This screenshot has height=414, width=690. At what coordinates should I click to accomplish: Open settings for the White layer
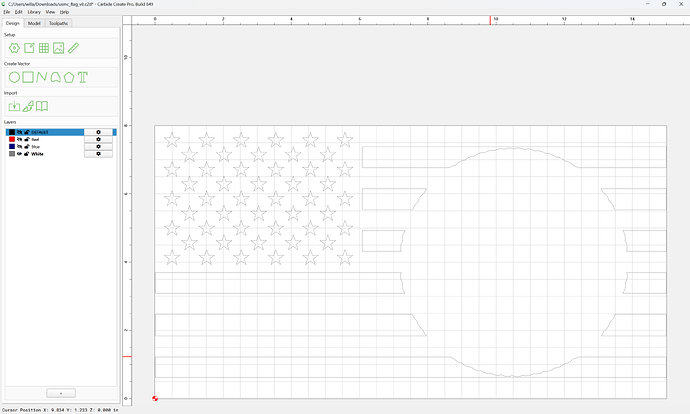click(98, 154)
